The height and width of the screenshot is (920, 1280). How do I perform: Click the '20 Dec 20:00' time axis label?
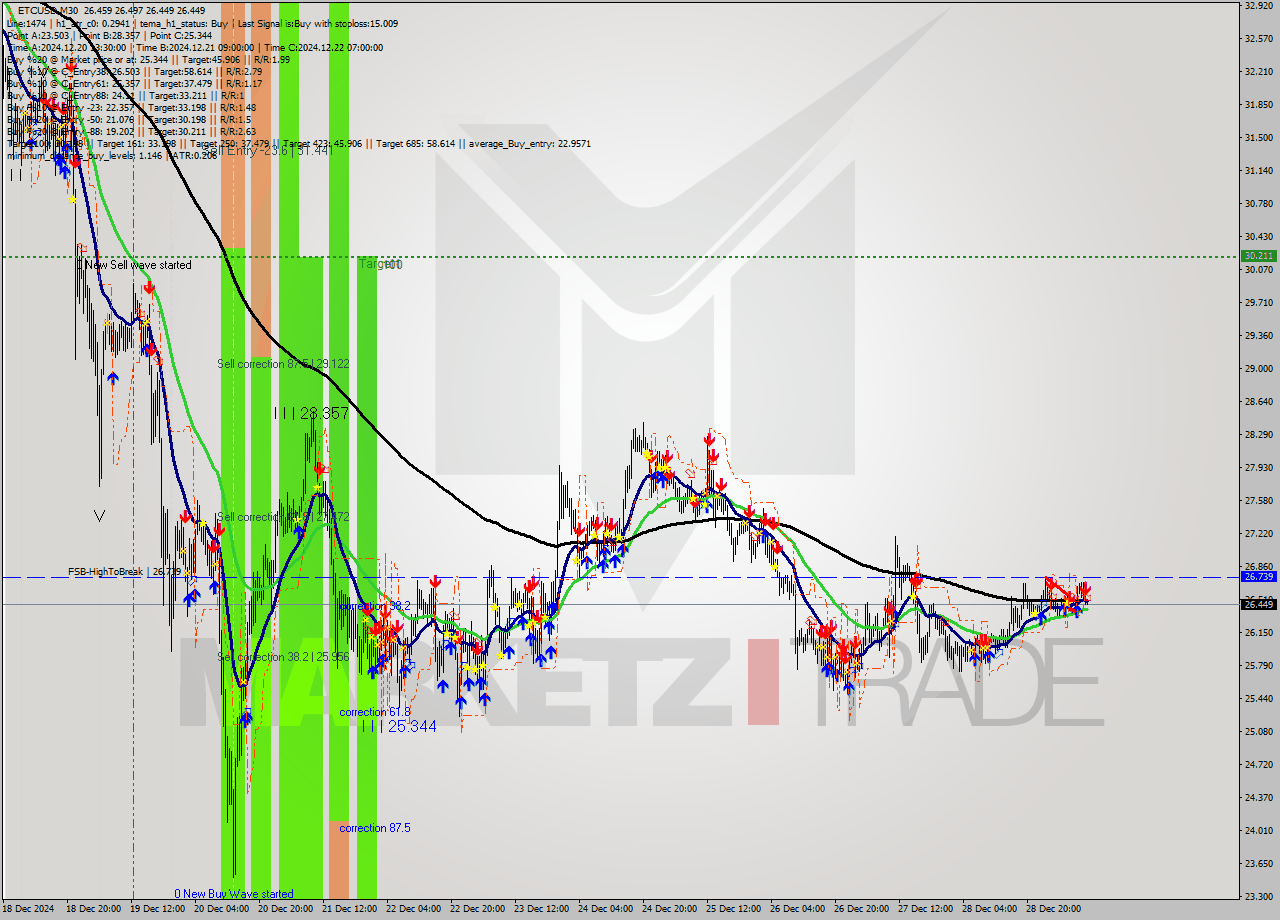point(285,909)
